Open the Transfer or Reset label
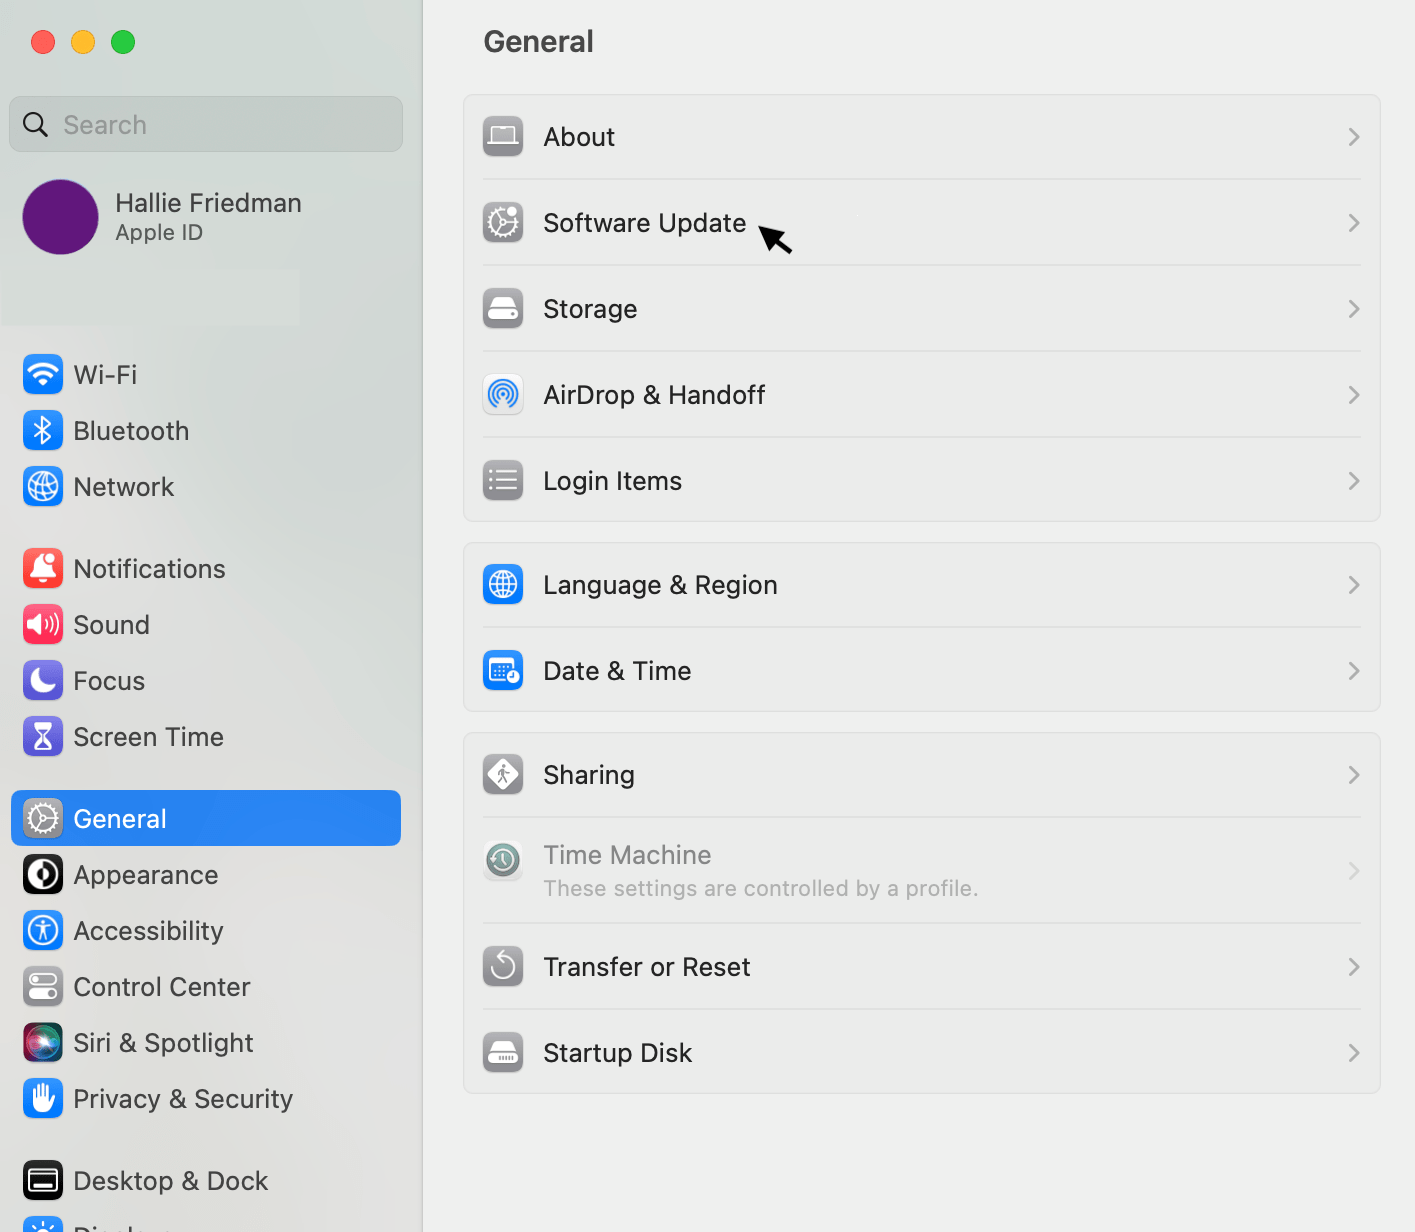 coord(647,967)
